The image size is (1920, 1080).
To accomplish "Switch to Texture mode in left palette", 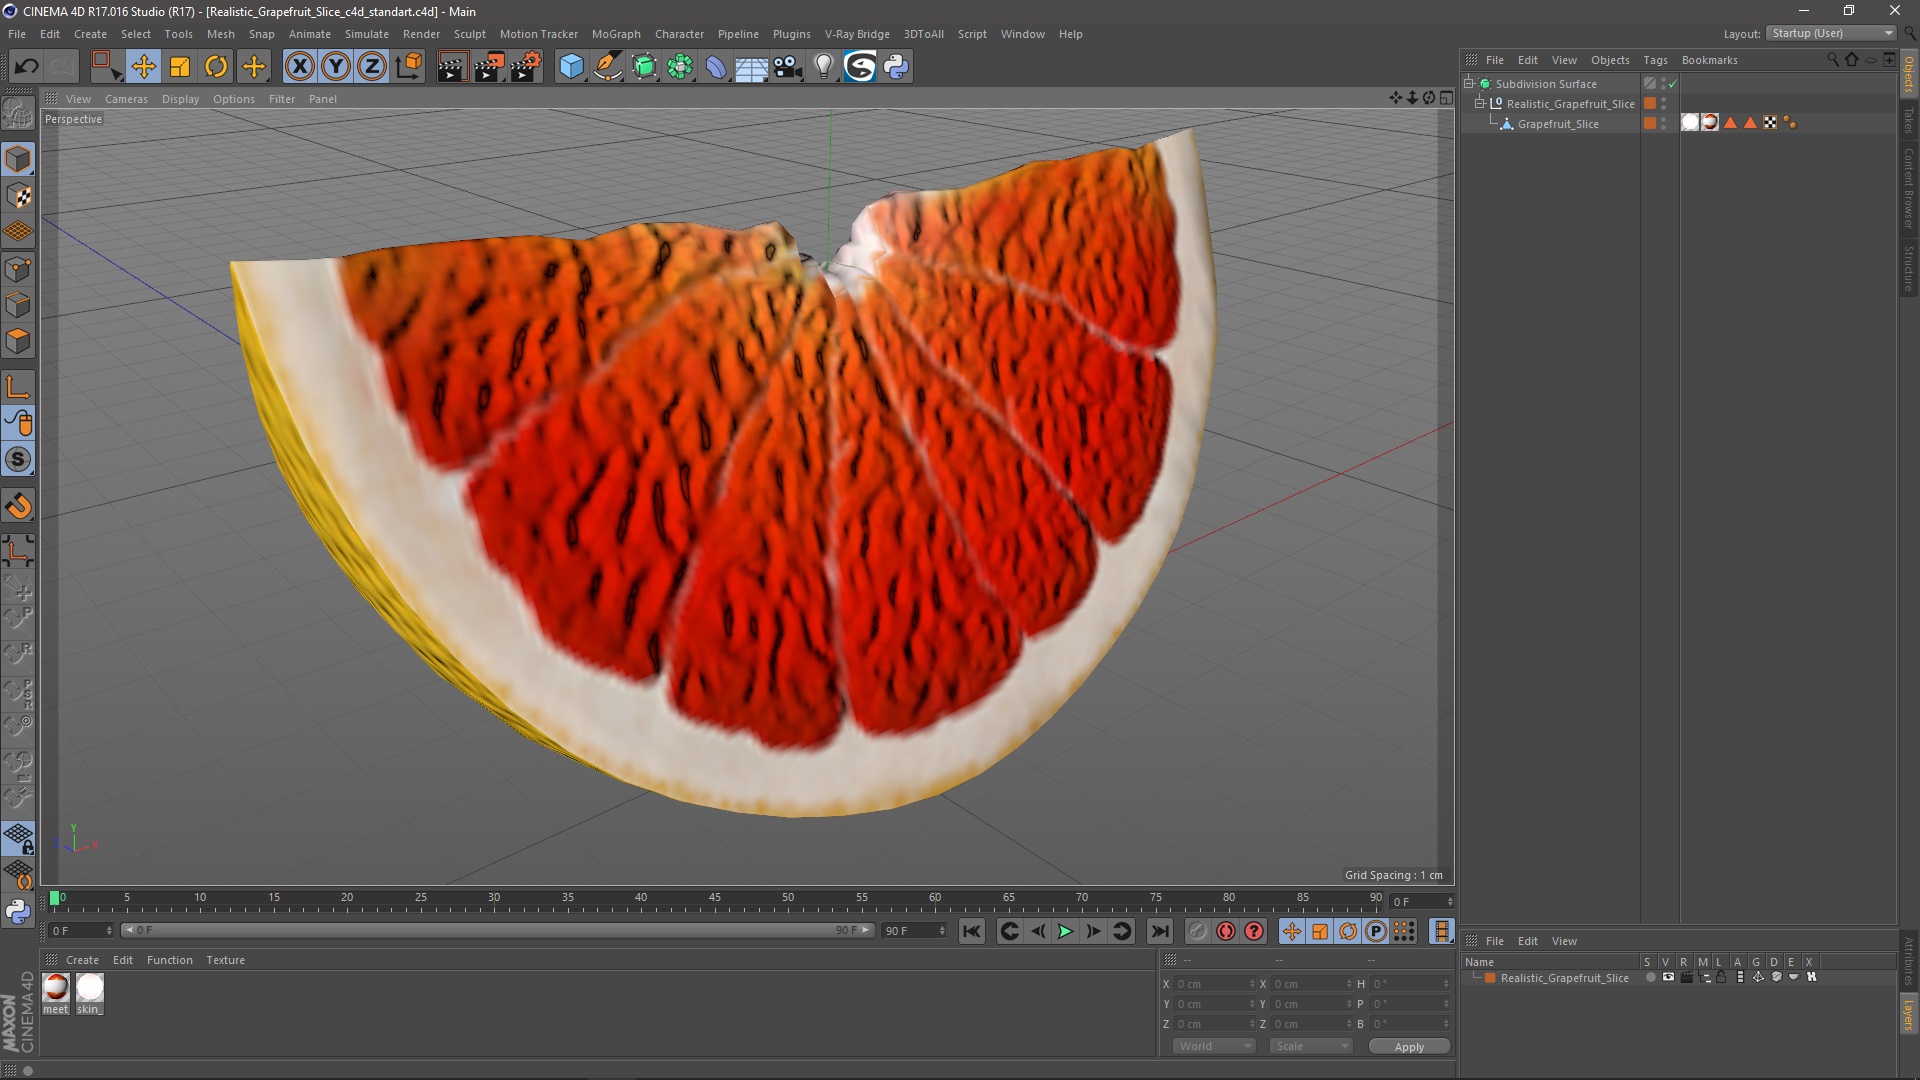I will [x=18, y=196].
